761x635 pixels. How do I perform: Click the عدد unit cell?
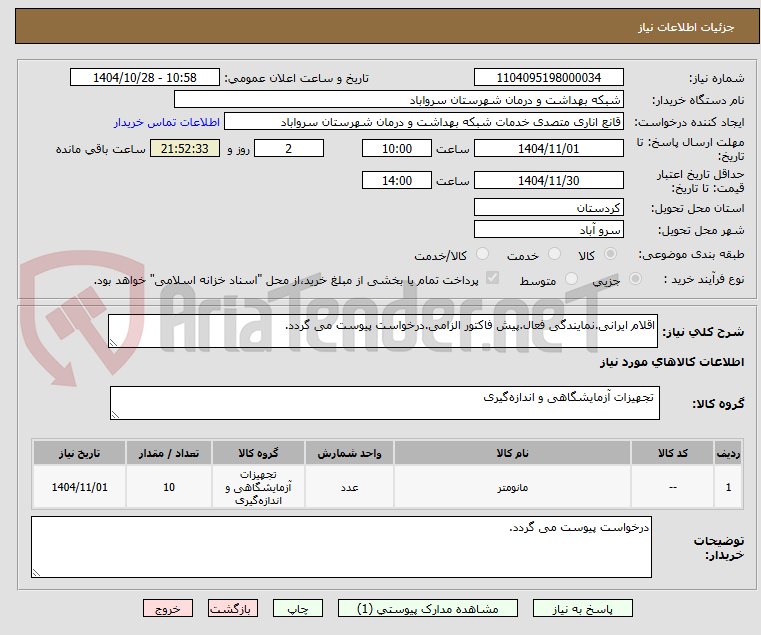tap(349, 487)
